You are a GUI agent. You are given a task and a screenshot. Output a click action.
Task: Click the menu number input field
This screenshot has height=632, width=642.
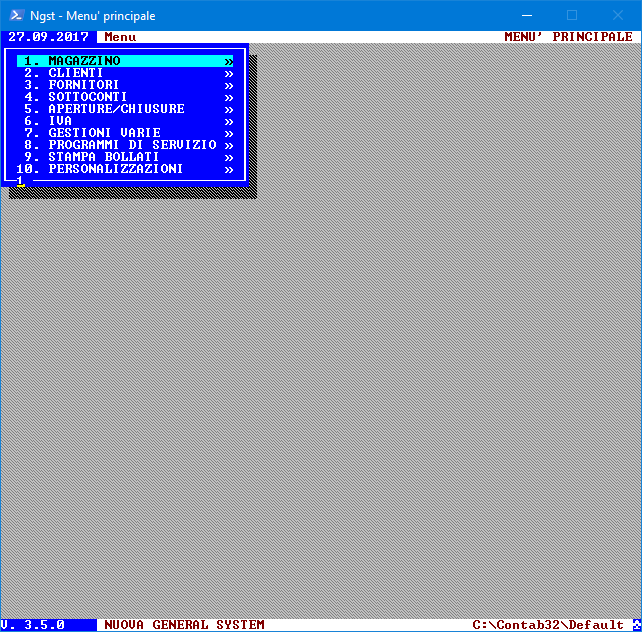point(22,181)
